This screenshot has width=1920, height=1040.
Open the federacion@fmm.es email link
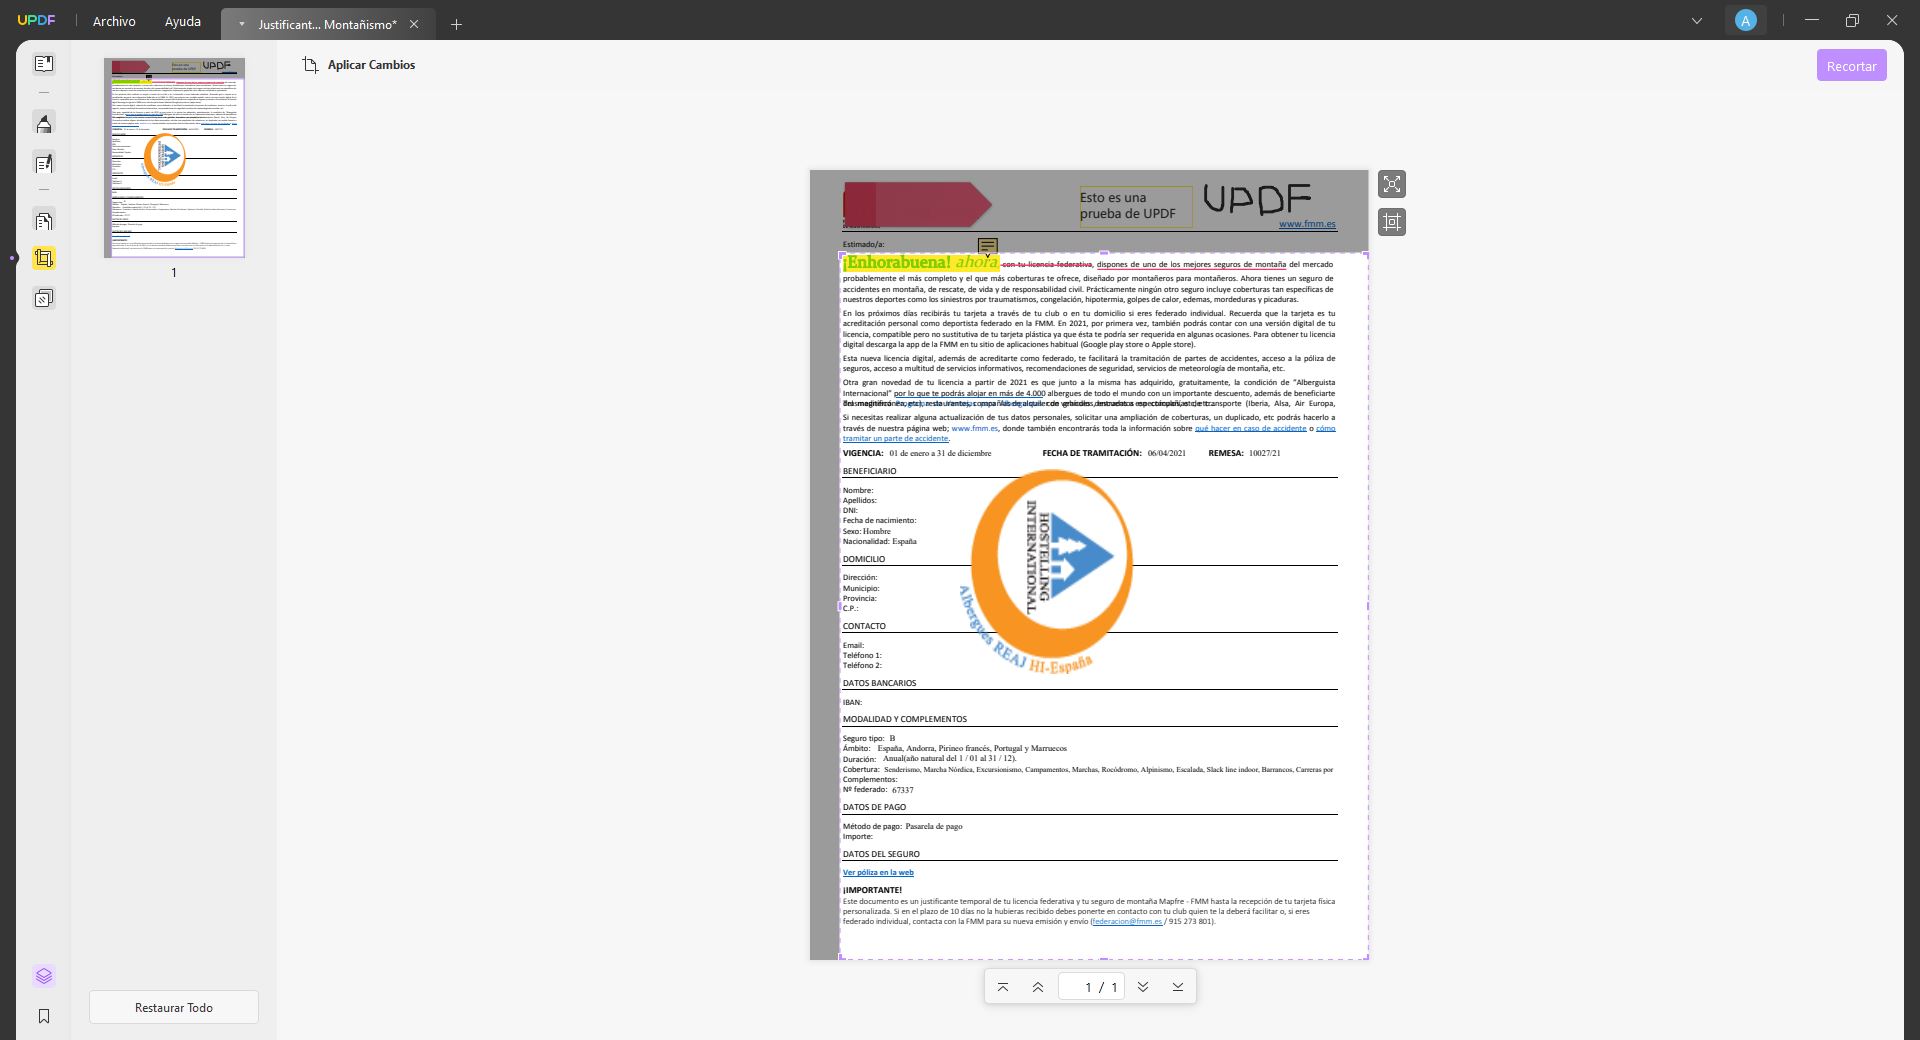pyautogui.click(x=1127, y=922)
